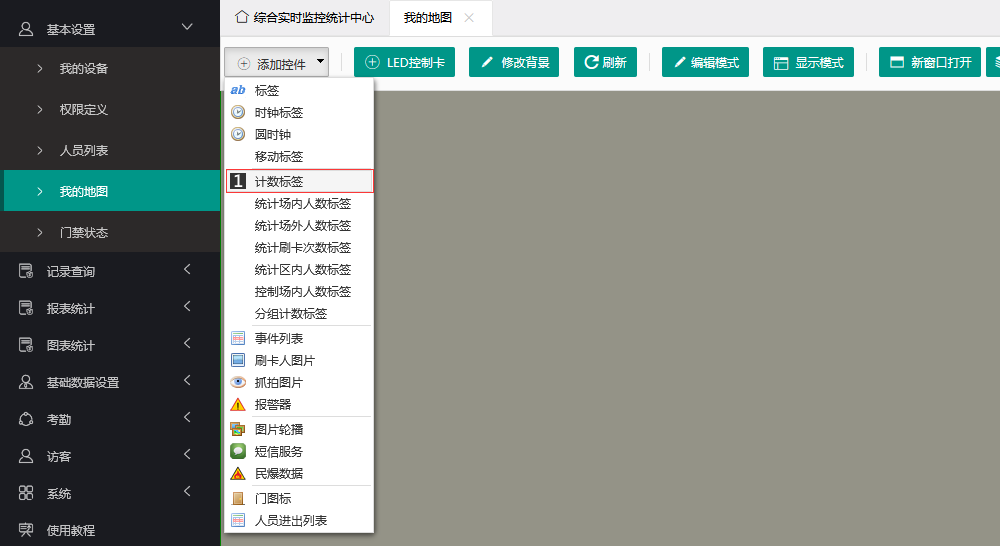Viewport: 1000px width, 546px height.
Task: Choose 统计场内人数标签 menu entry
Action: [x=299, y=203]
